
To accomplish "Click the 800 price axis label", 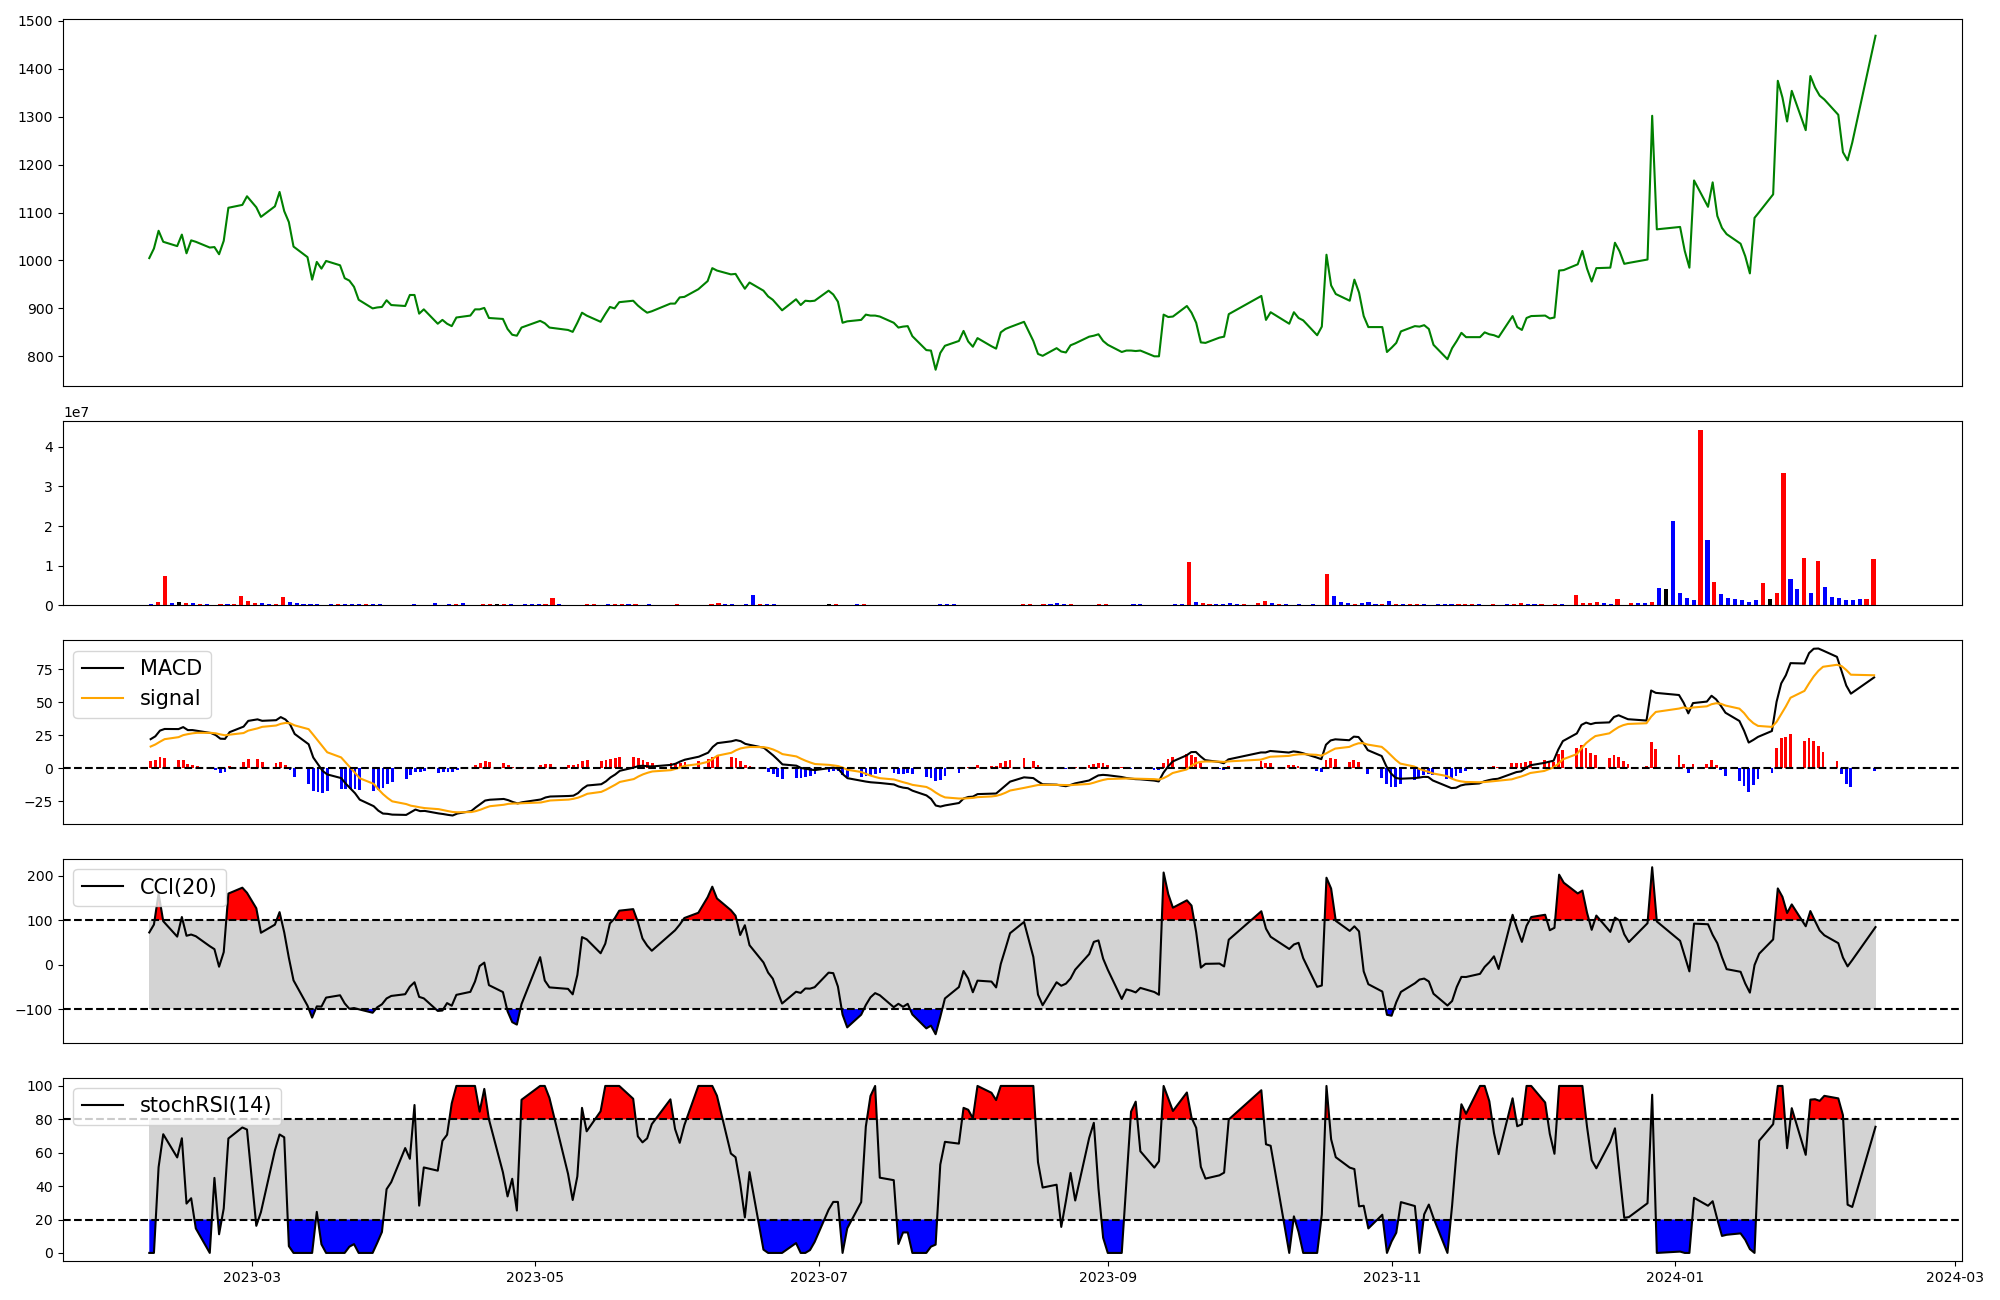I will pos(40,357).
